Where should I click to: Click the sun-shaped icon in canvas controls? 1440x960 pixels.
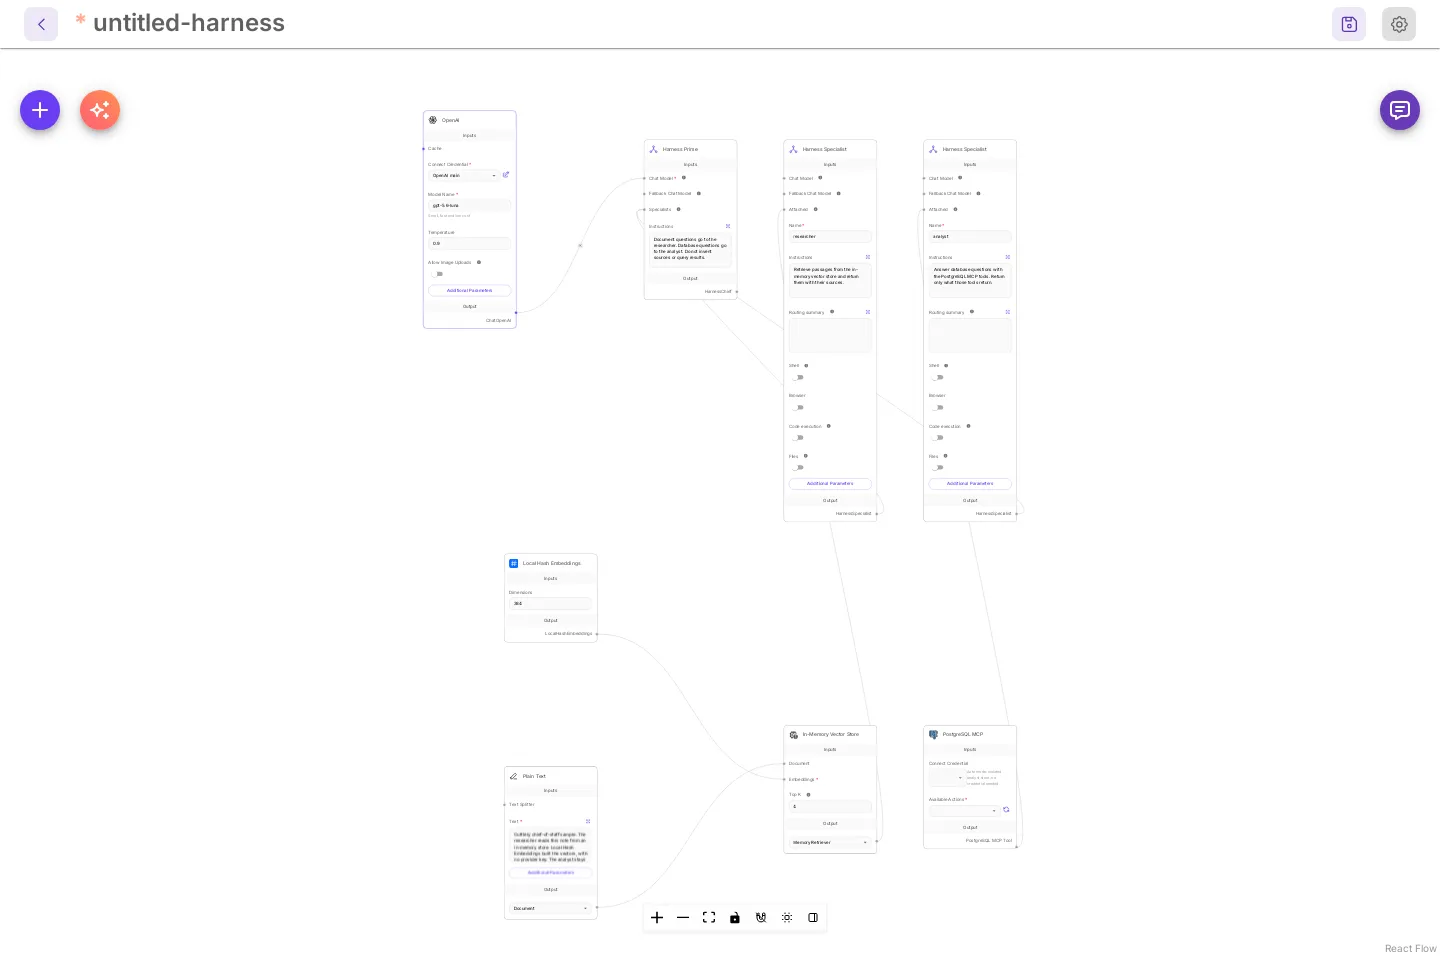tap(787, 918)
